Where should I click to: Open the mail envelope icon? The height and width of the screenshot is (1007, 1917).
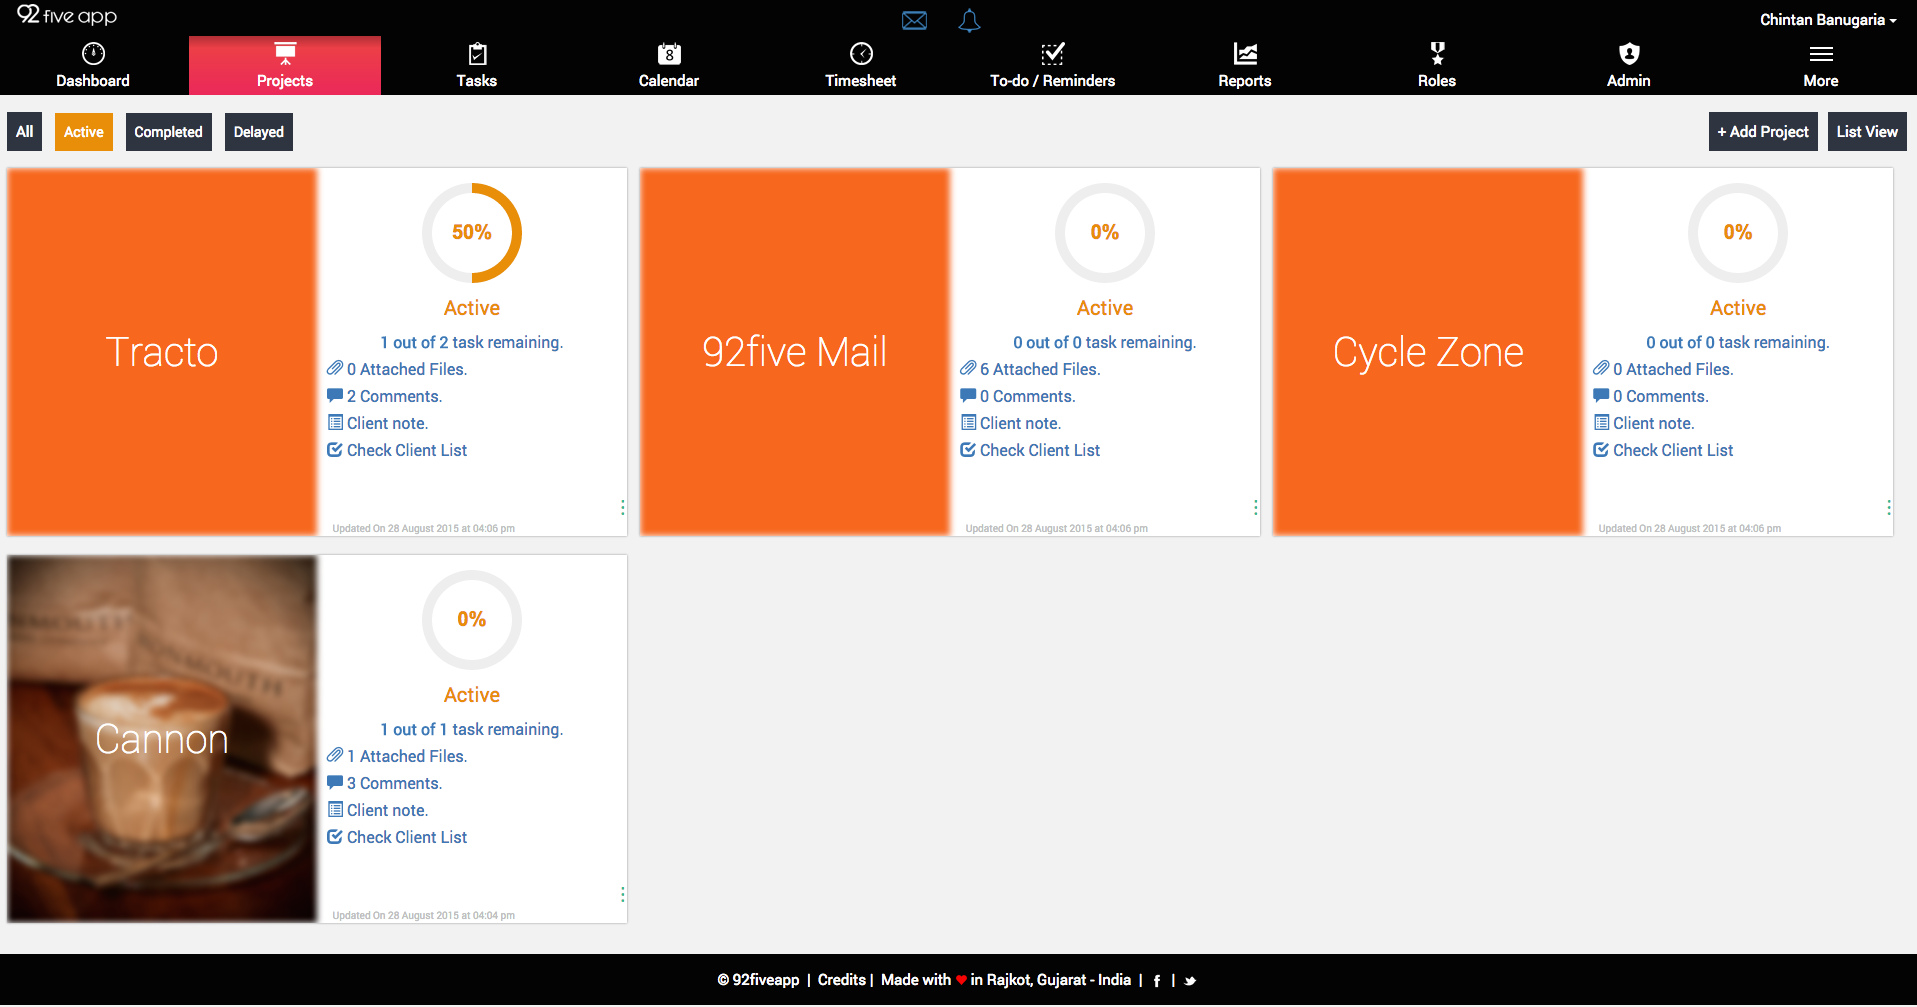(914, 21)
